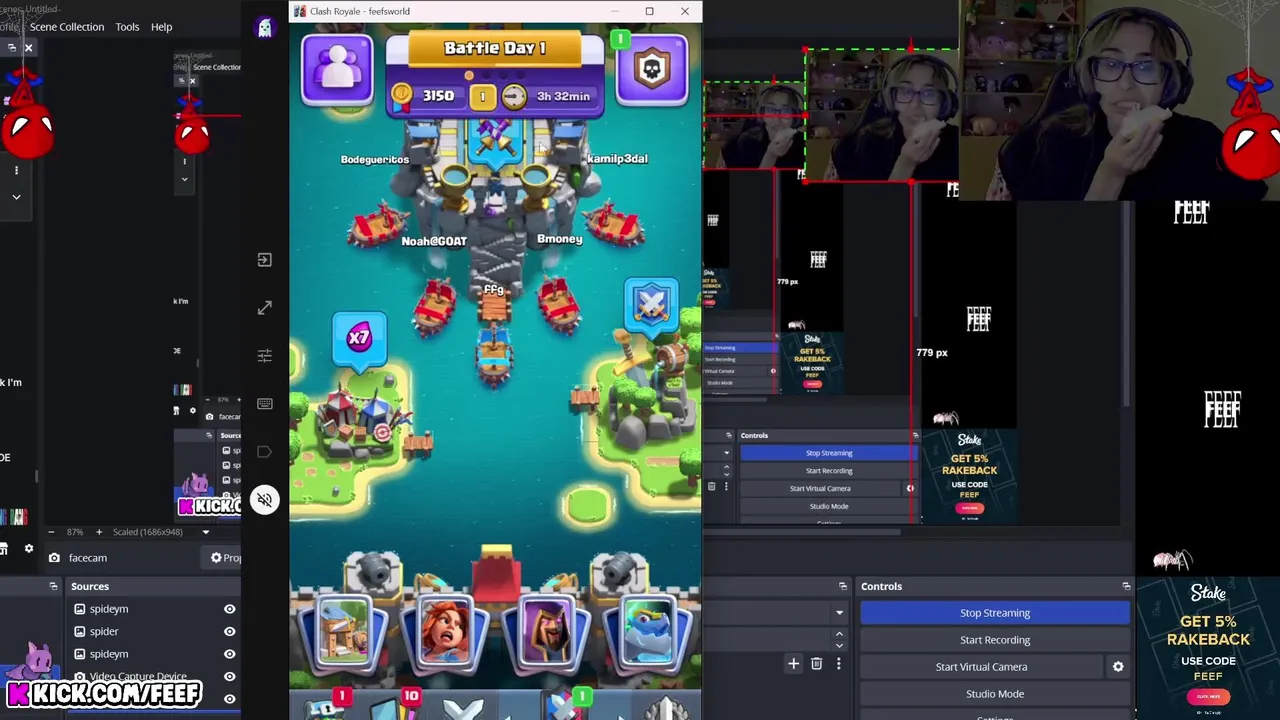
Task: Click the add plus button beside trash icon
Action: pyautogui.click(x=793, y=663)
